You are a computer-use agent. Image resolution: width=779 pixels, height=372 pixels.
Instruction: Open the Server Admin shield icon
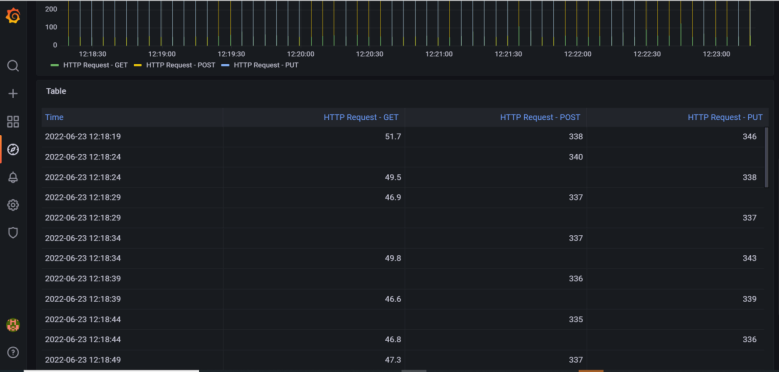pyautogui.click(x=13, y=232)
